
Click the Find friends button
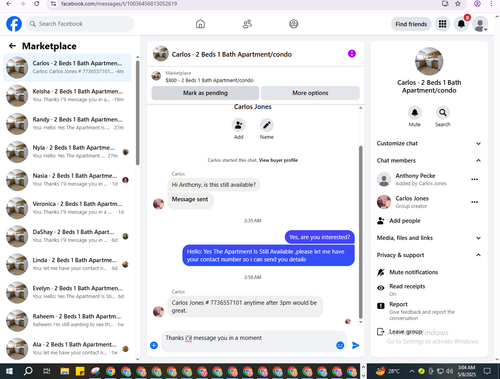[411, 24]
